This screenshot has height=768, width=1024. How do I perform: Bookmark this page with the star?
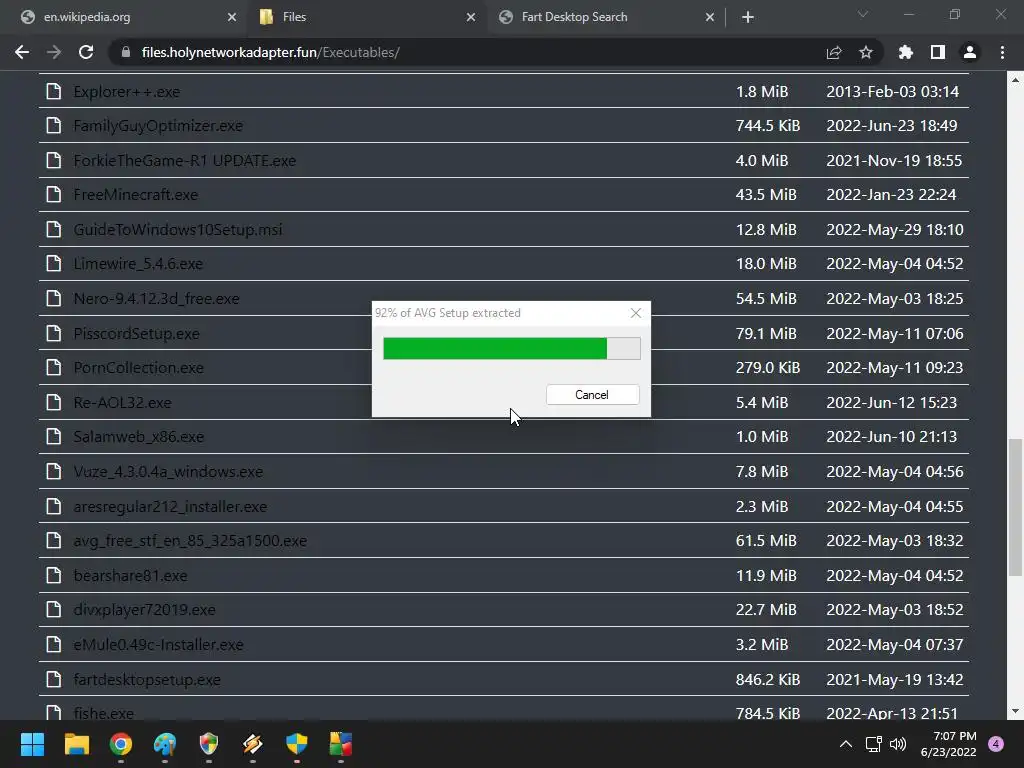866,52
